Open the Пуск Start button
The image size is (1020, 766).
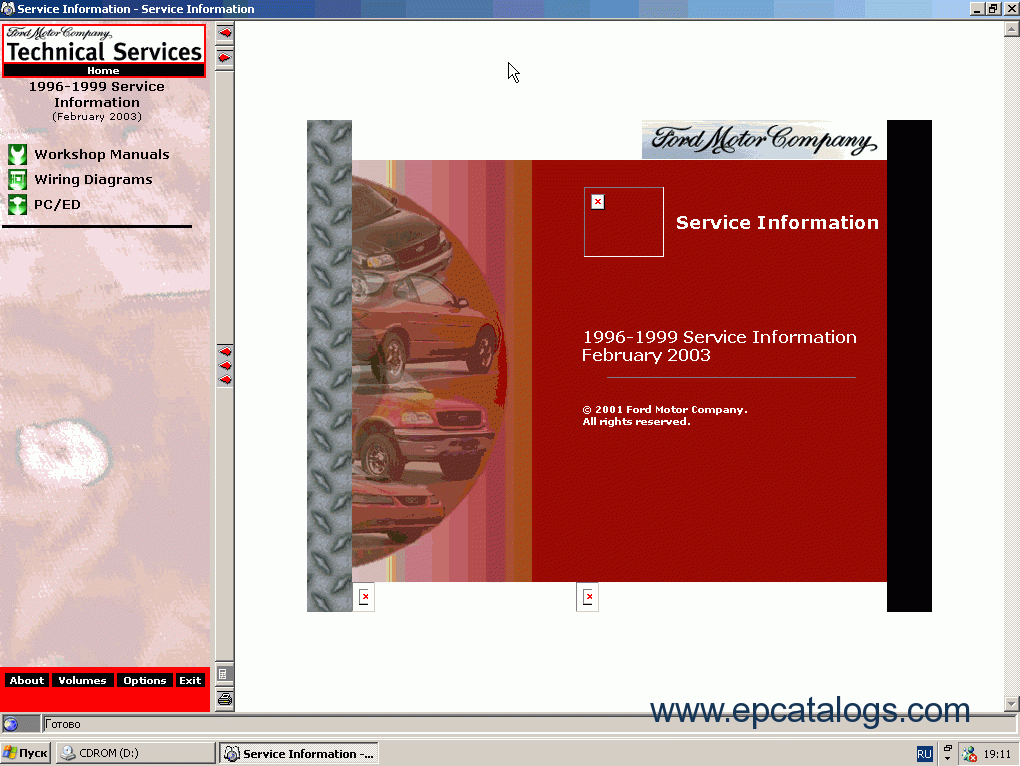coord(25,753)
